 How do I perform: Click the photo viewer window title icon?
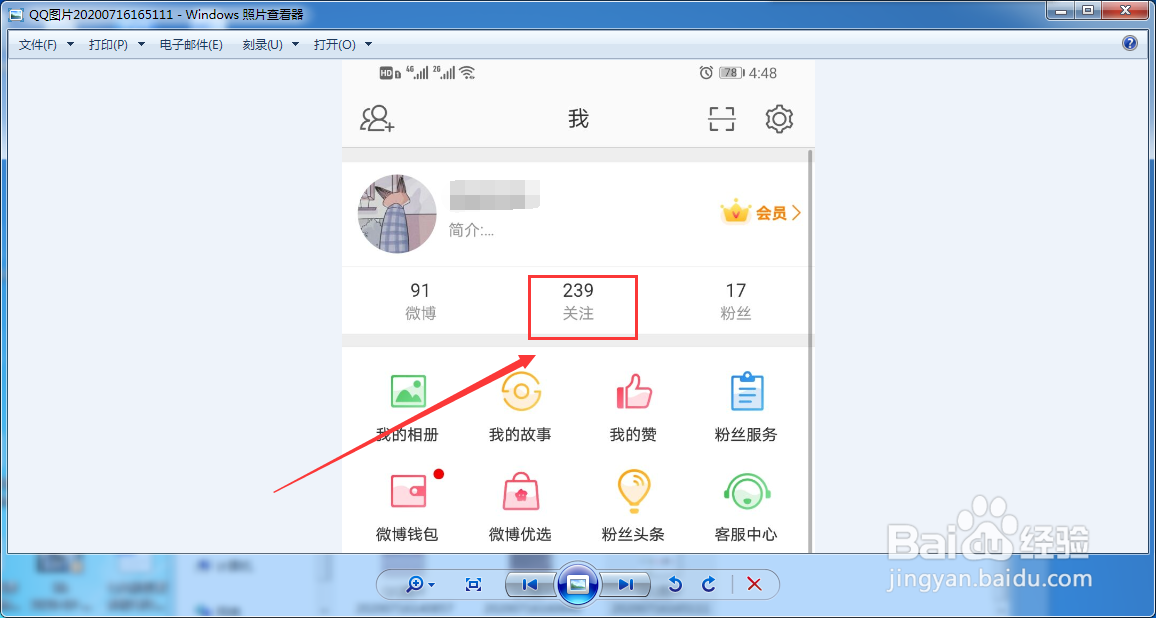click(x=15, y=14)
